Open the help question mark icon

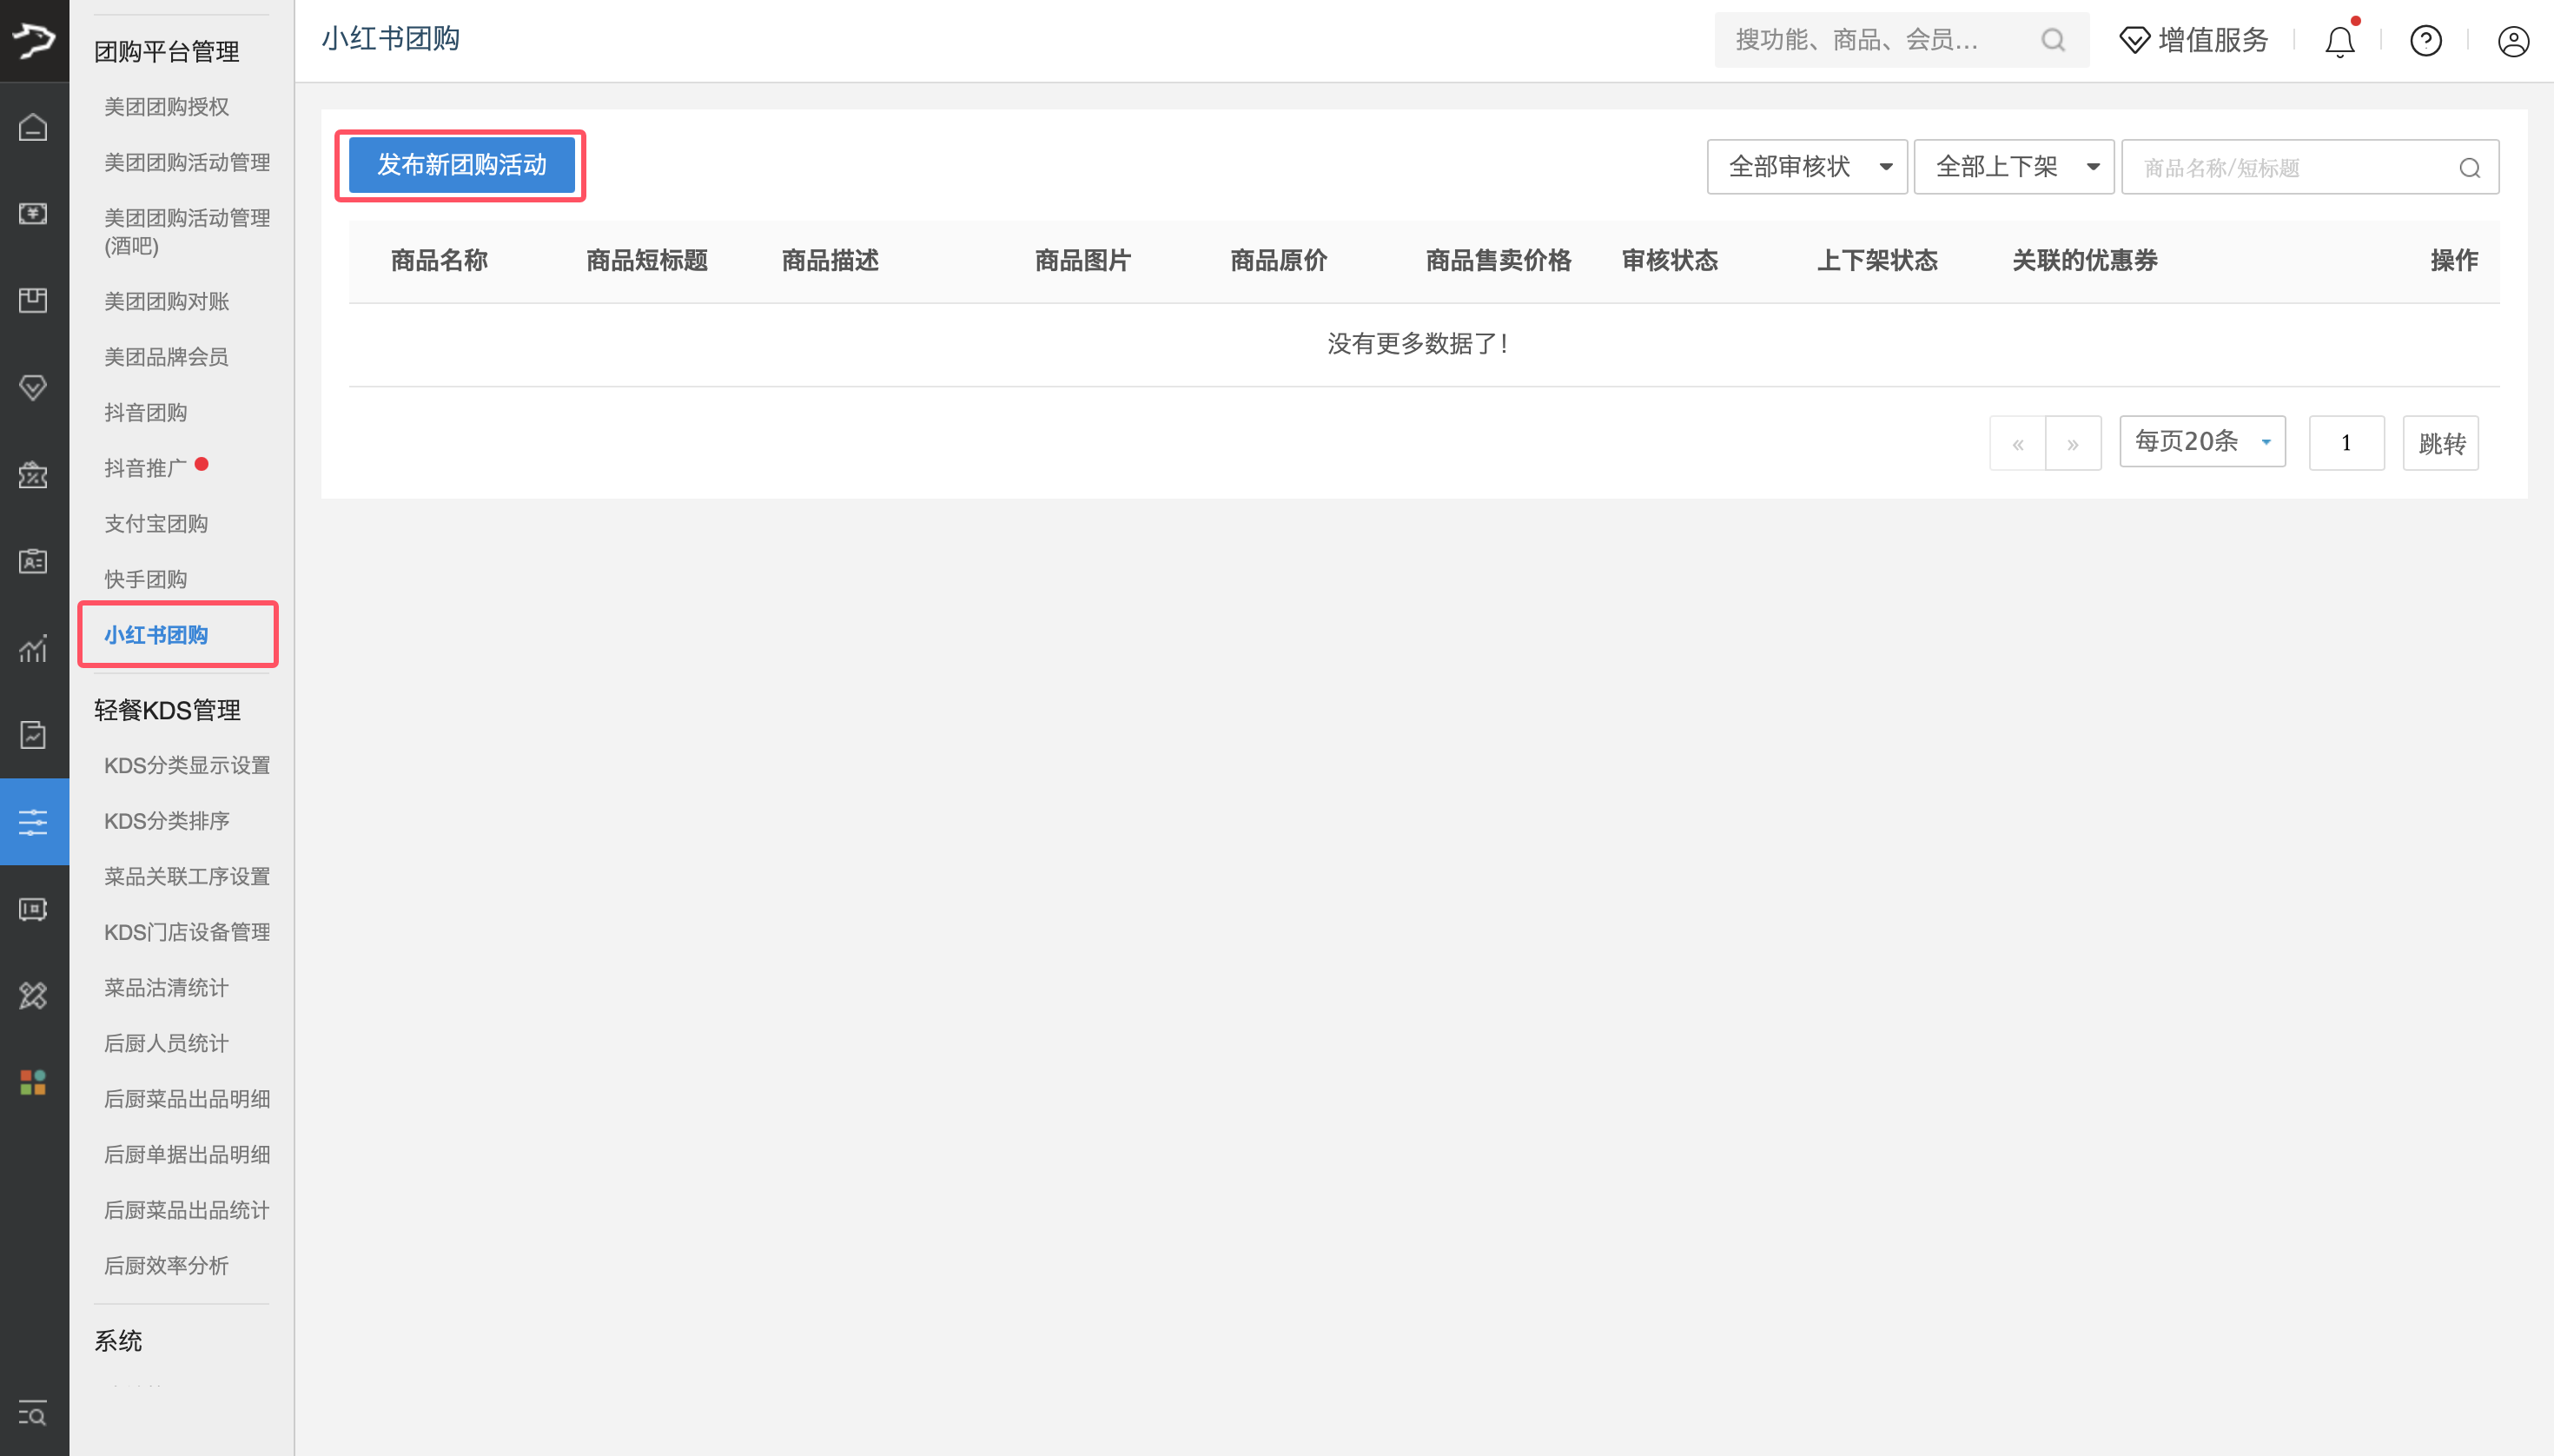(x=2425, y=41)
